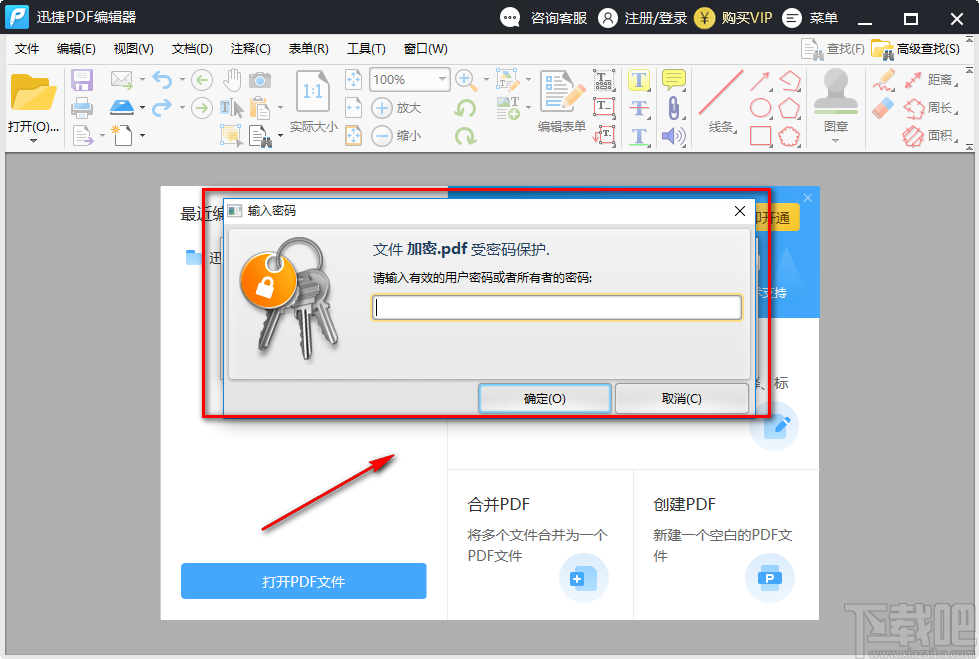979x659 pixels.
Task: Select the cloud shape tool
Action: 789,136
